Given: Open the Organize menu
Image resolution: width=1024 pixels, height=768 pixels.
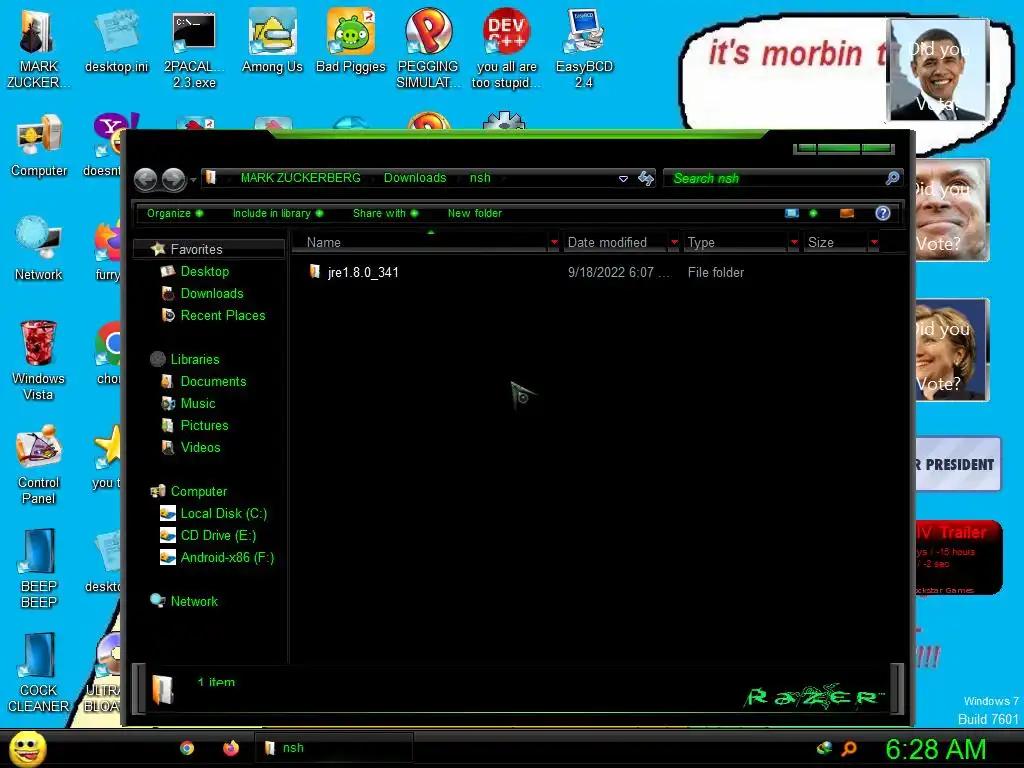Looking at the screenshot, I should click(x=174, y=213).
